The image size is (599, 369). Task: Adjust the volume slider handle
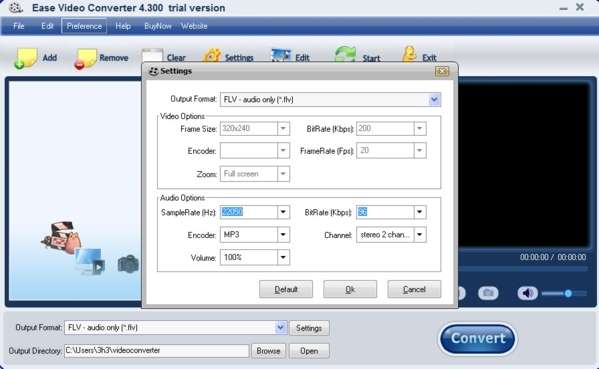[x=568, y=293]
